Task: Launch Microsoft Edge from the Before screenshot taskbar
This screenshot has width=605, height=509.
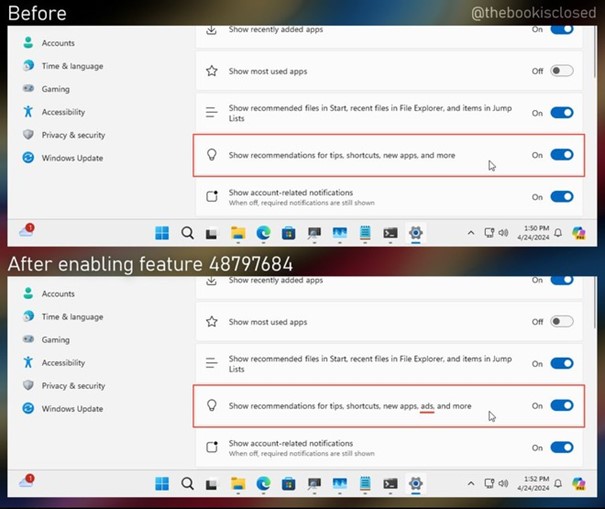Action: click(x=264, y=233)
